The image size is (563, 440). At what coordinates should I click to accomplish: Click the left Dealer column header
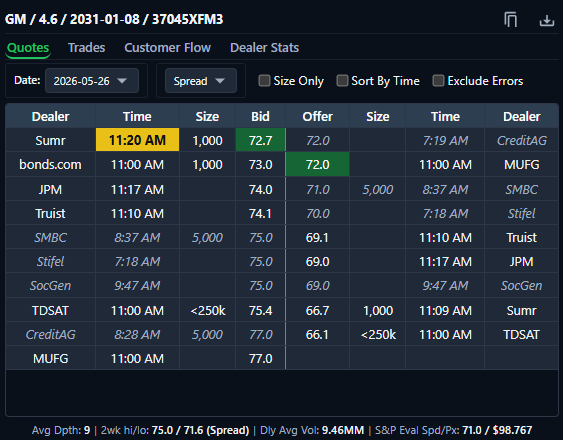[x=50, y=116]
